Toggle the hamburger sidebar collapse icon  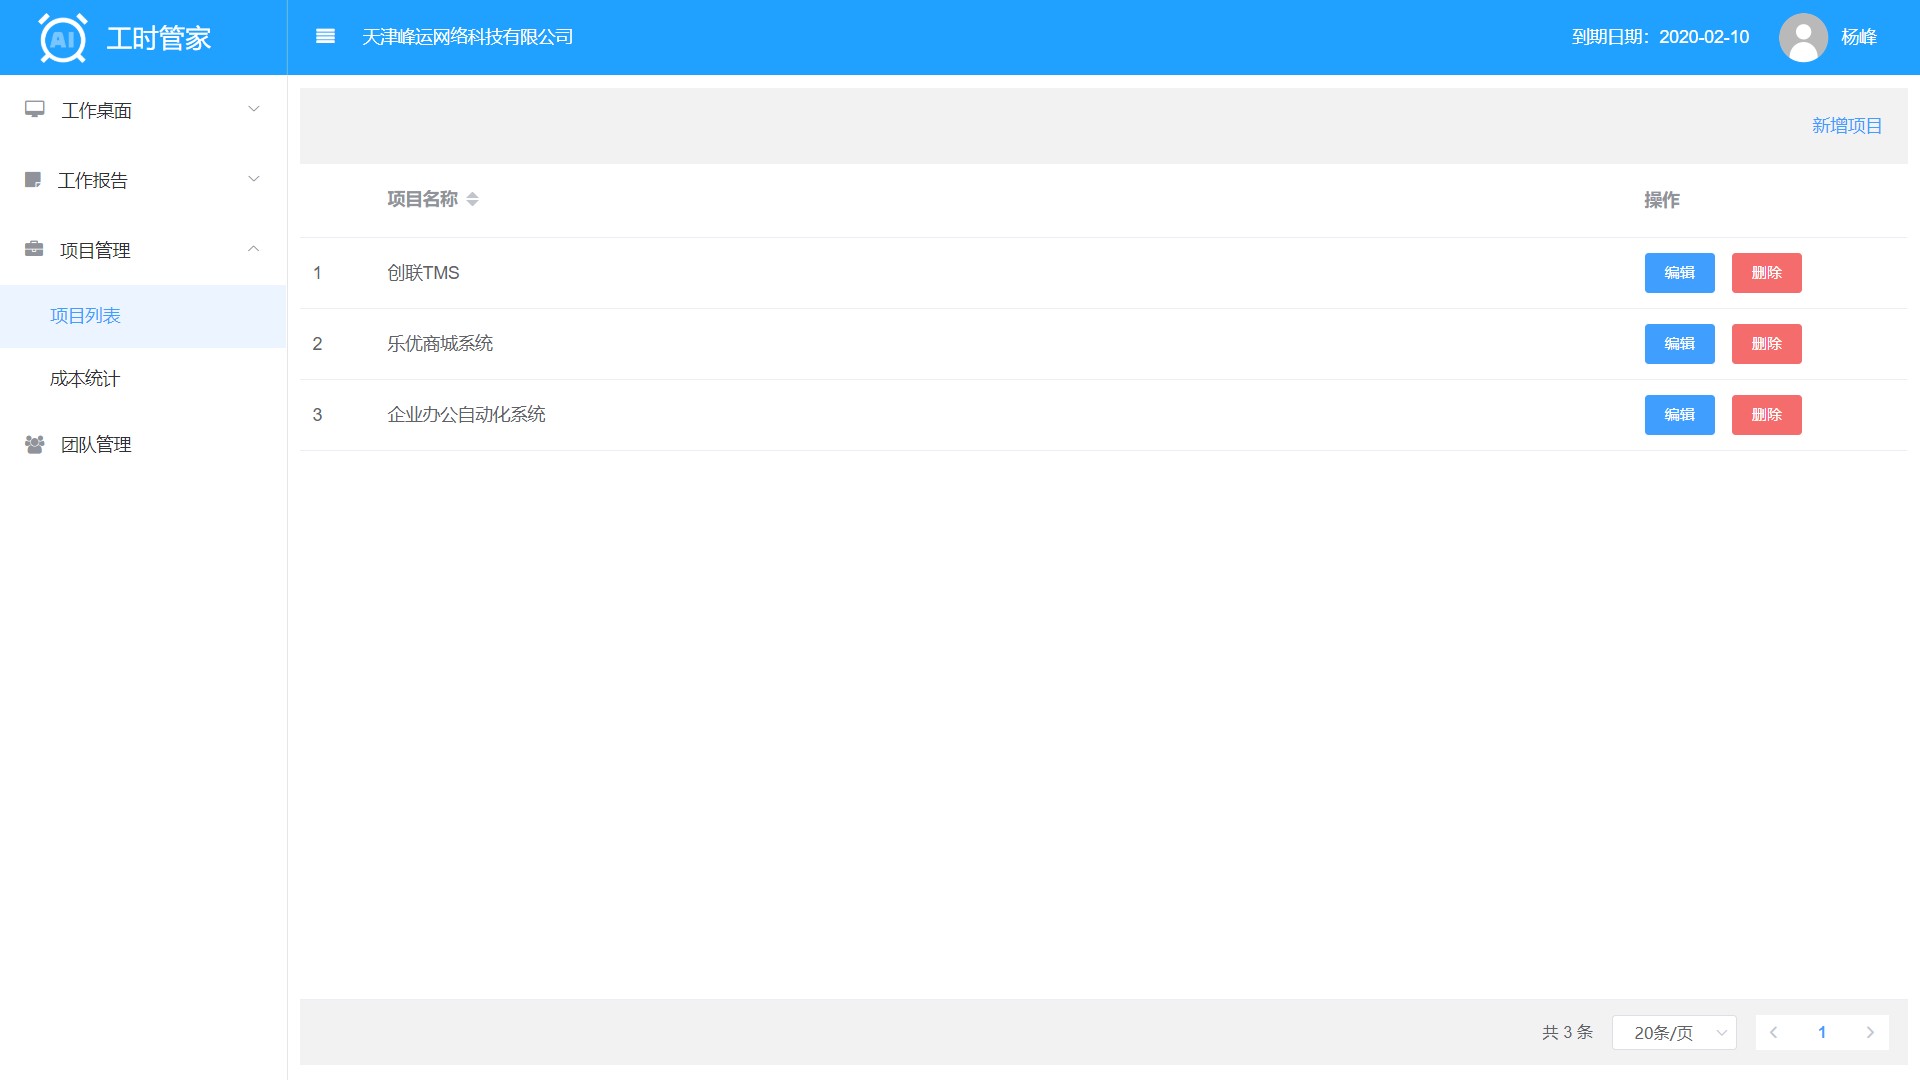click(325, 37)
